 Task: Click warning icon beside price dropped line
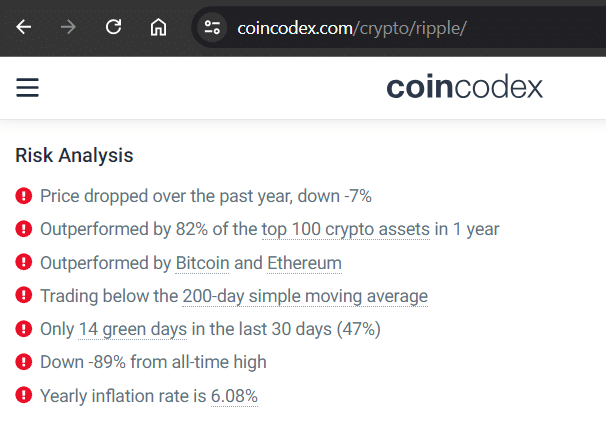click(x=24, y=196)
